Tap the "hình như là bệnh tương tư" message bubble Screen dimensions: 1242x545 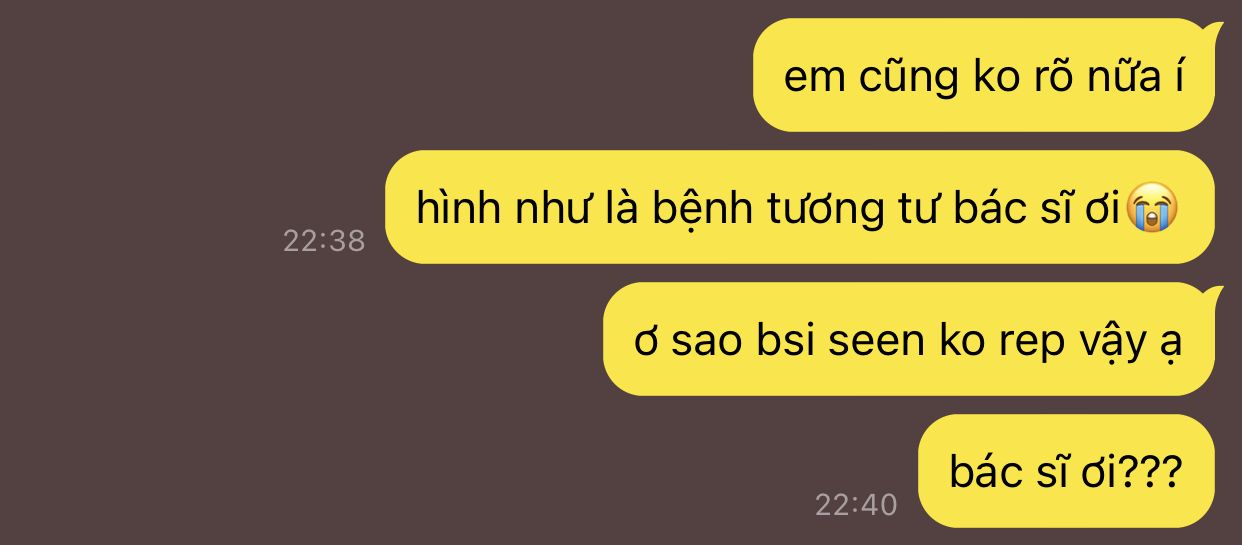(x=799, y=207)
